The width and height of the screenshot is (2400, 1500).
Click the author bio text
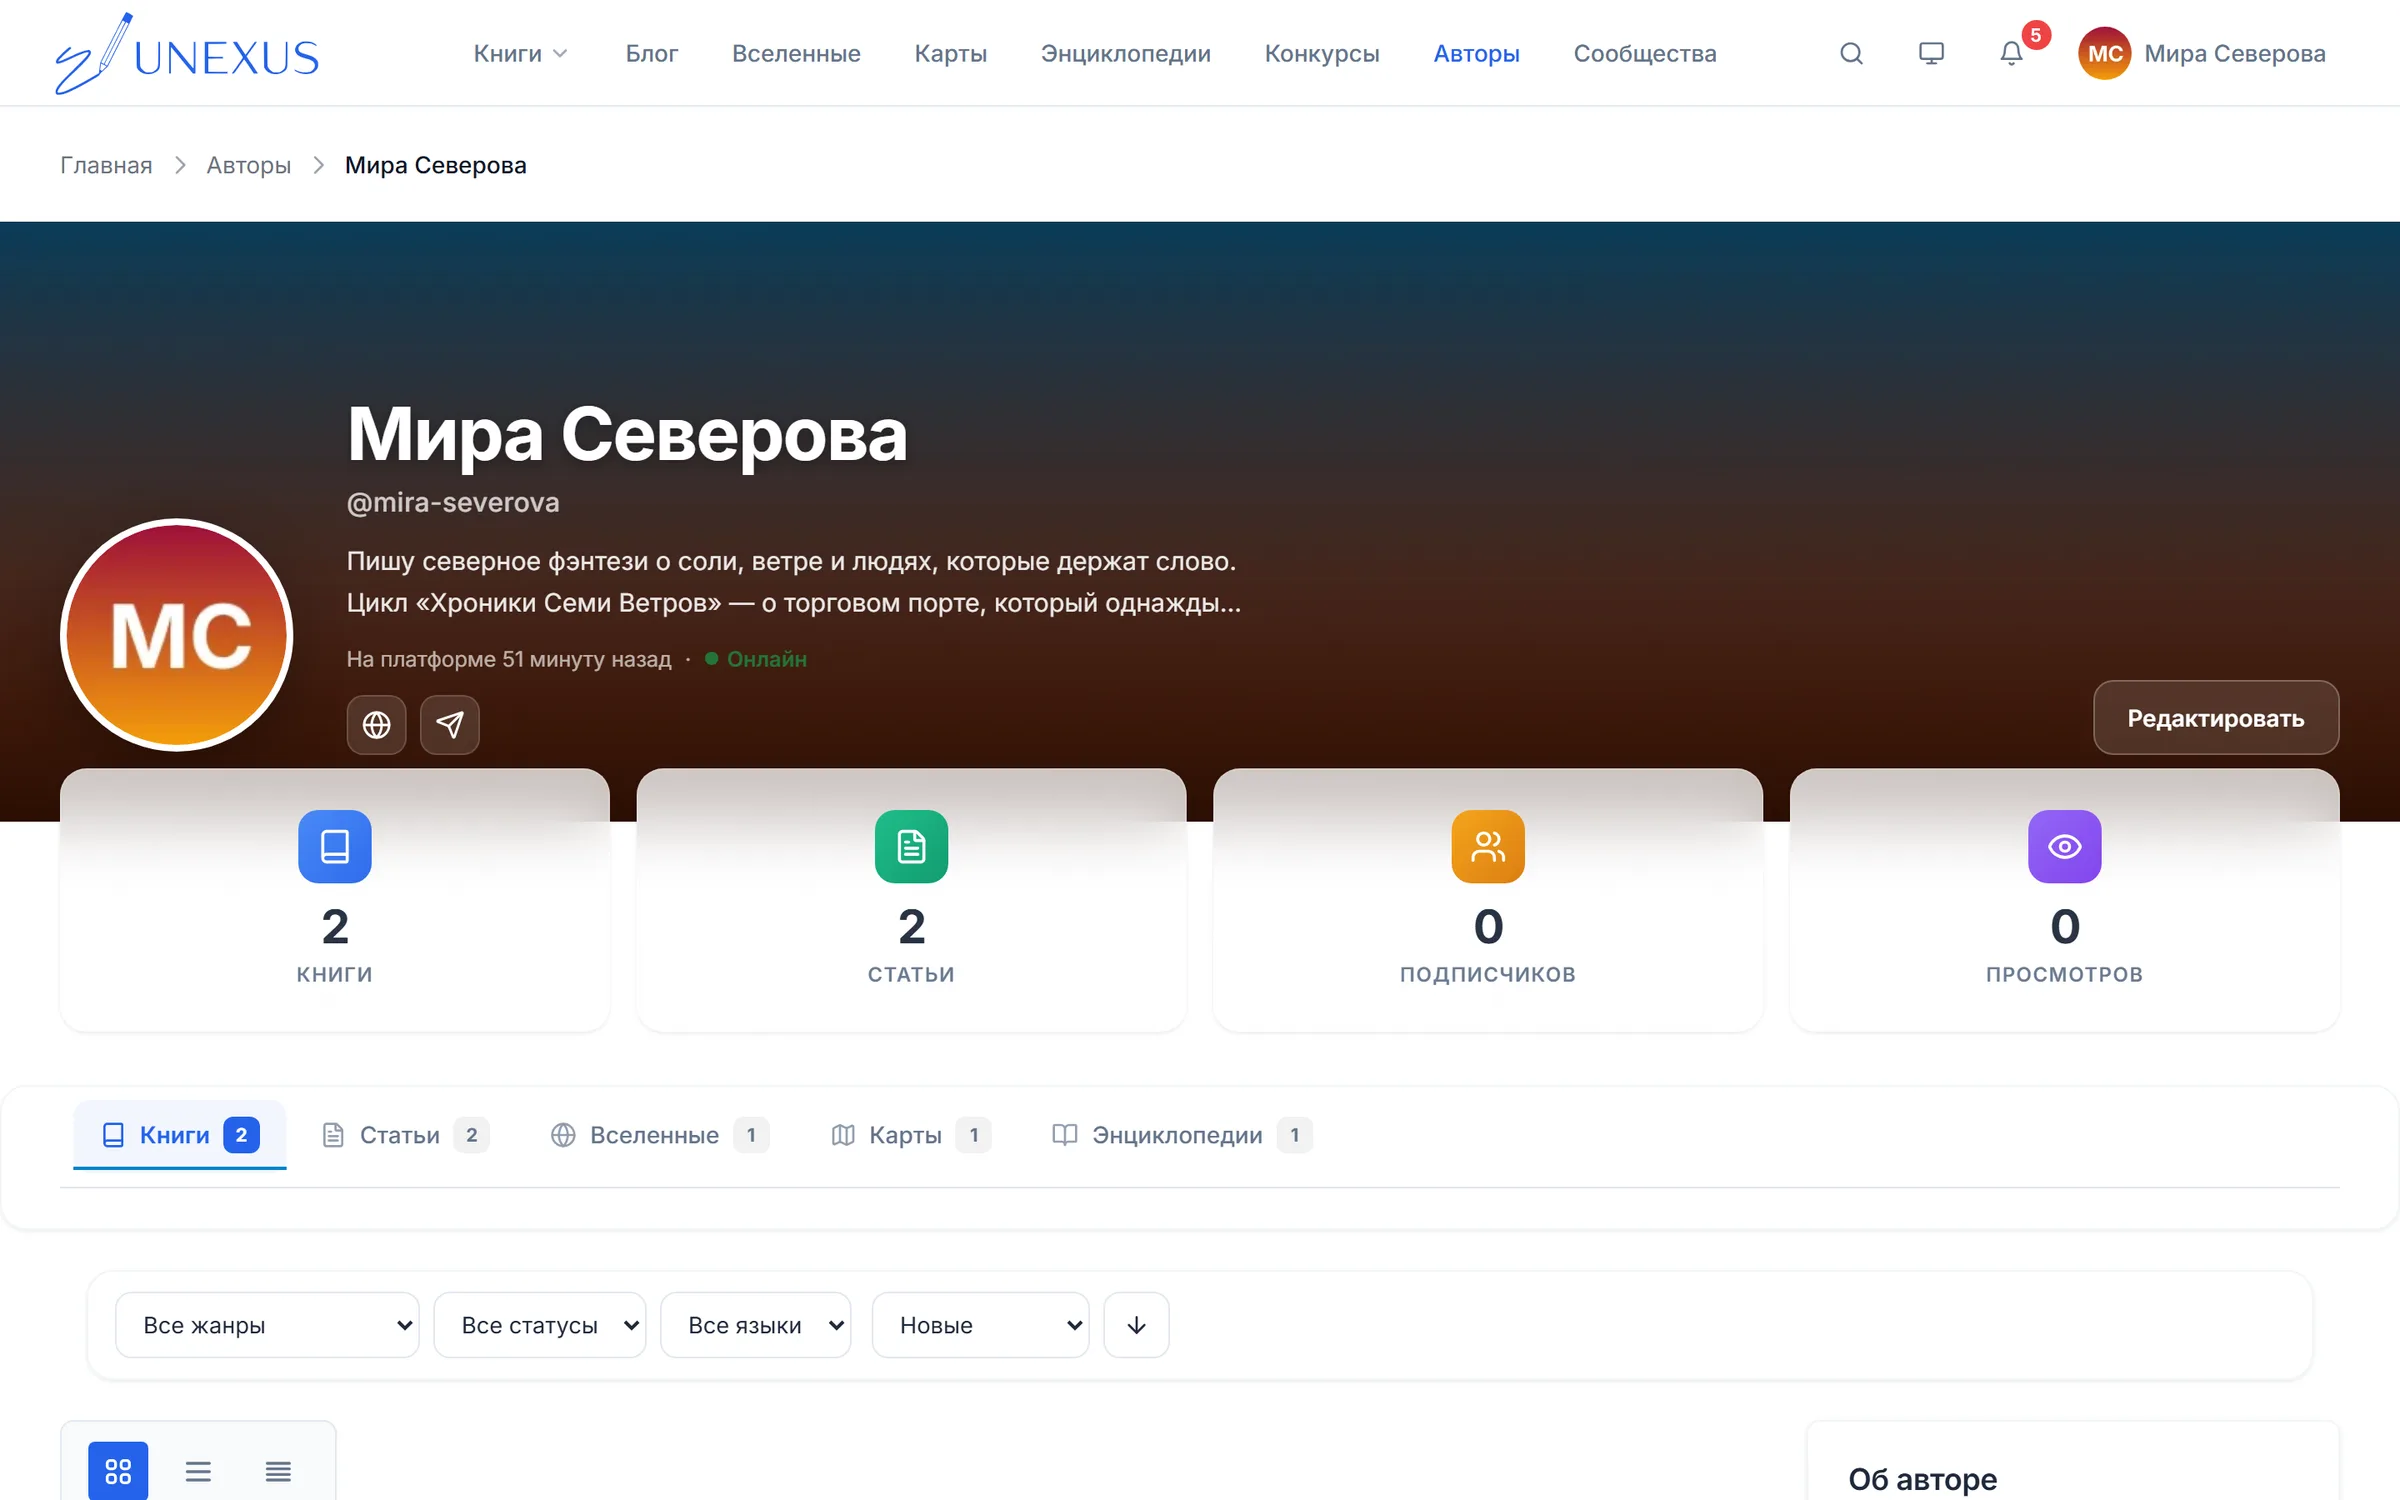pos(793,582)
